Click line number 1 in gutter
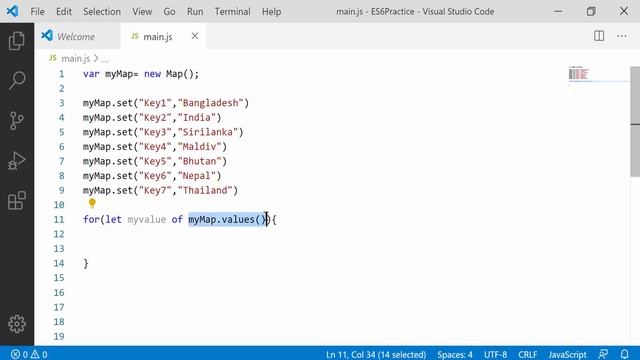The image size is (640, 360). pyautogui.click(x=61, y=74)
